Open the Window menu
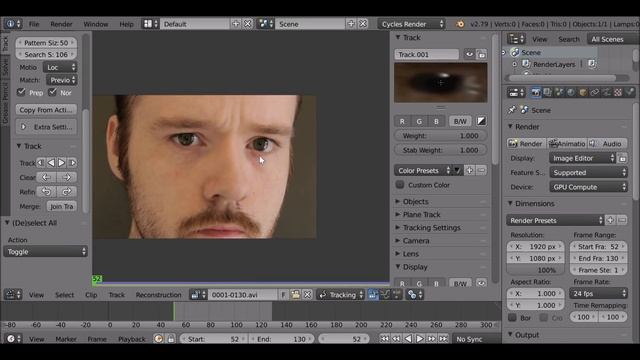Image resolution: width=640 pixels, height=360 pixels. [96, 24]
